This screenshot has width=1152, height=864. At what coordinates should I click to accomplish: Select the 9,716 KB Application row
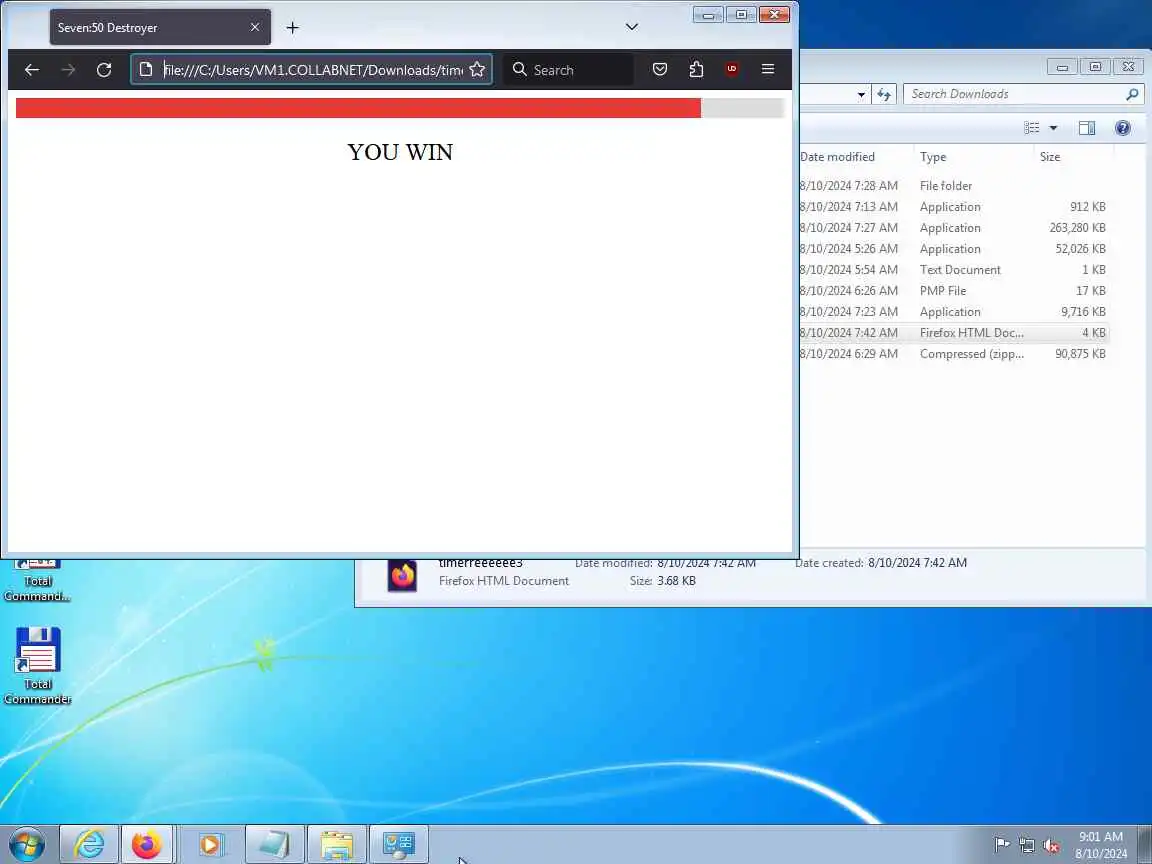click(x=954, y=312)
